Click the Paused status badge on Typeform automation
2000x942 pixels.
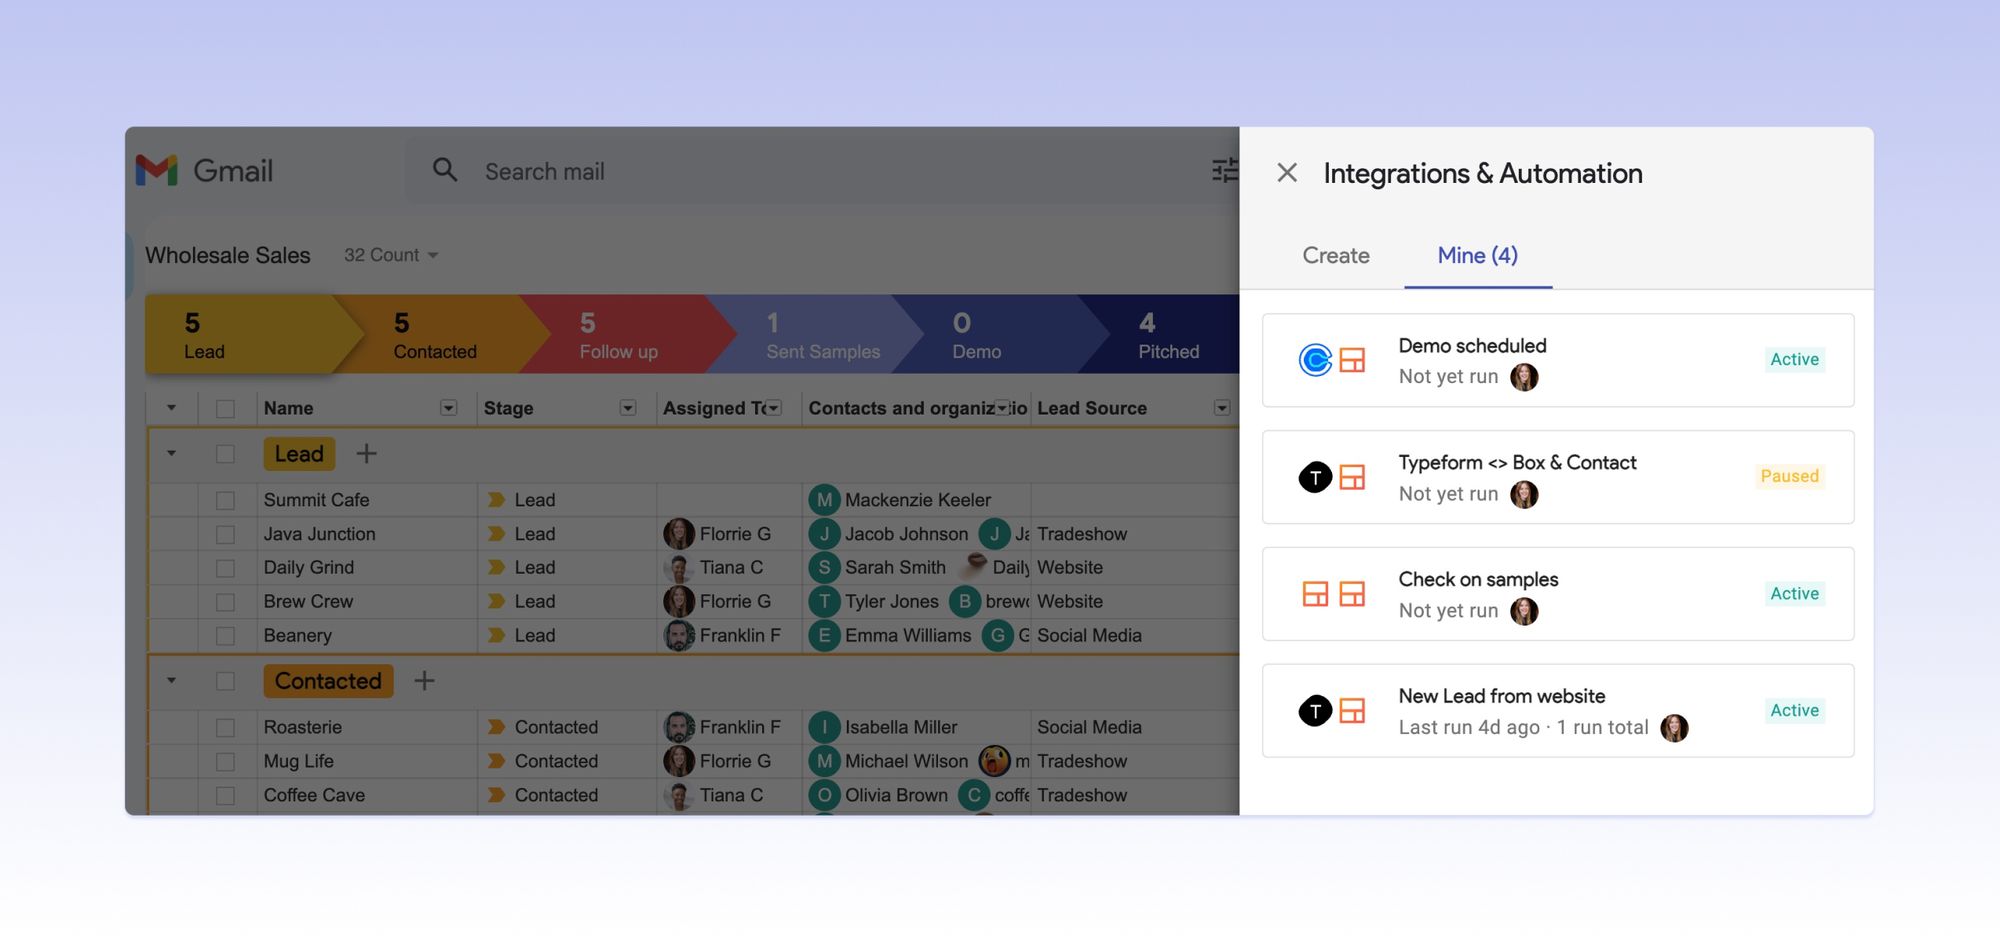(1789, 477)
